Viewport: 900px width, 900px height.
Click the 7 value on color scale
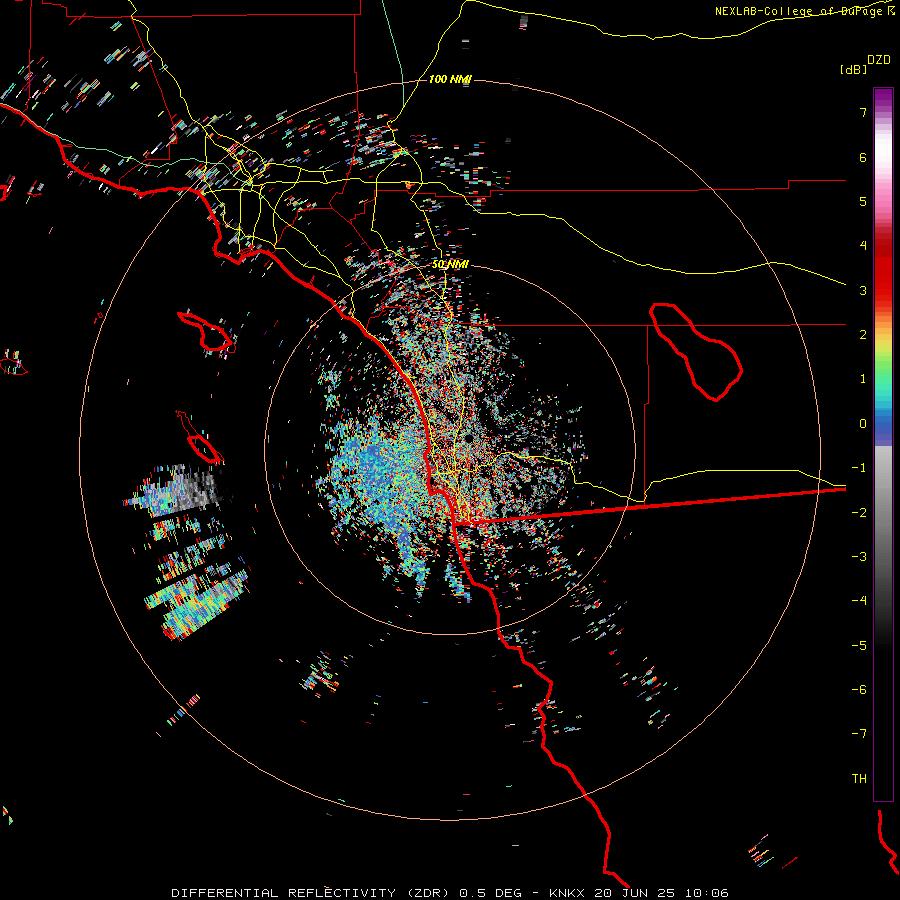click(x=863, y=113)
